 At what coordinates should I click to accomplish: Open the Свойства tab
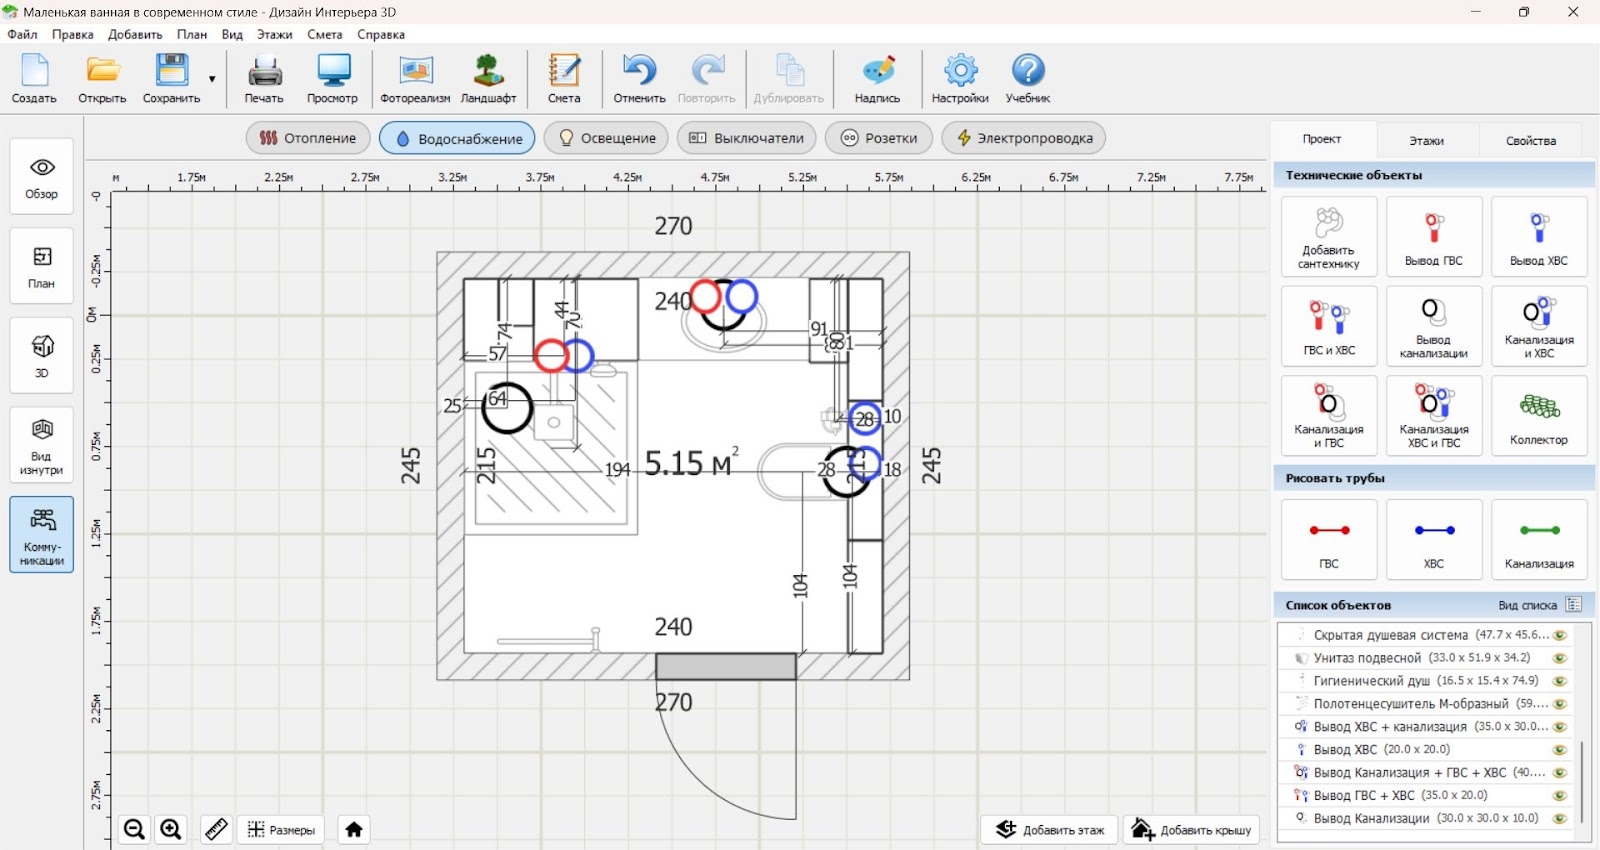click(x=1530, y=140)
